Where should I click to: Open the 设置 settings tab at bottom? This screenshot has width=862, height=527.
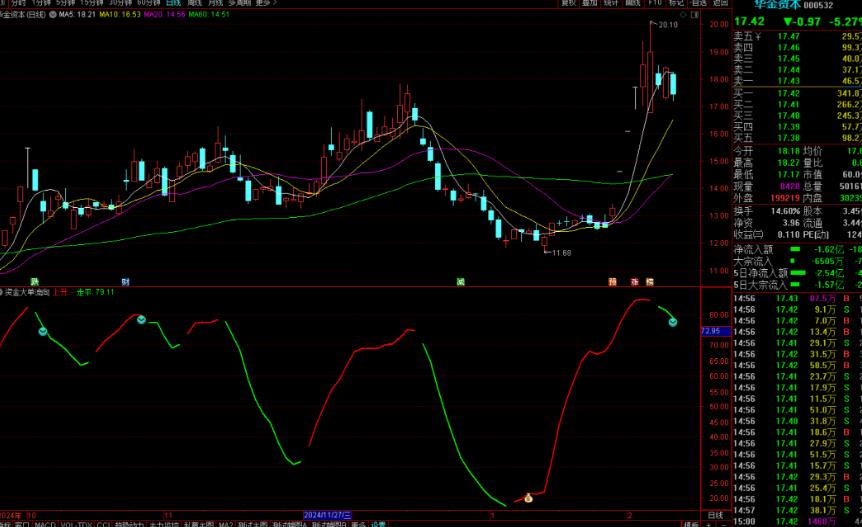coord(378,525)
